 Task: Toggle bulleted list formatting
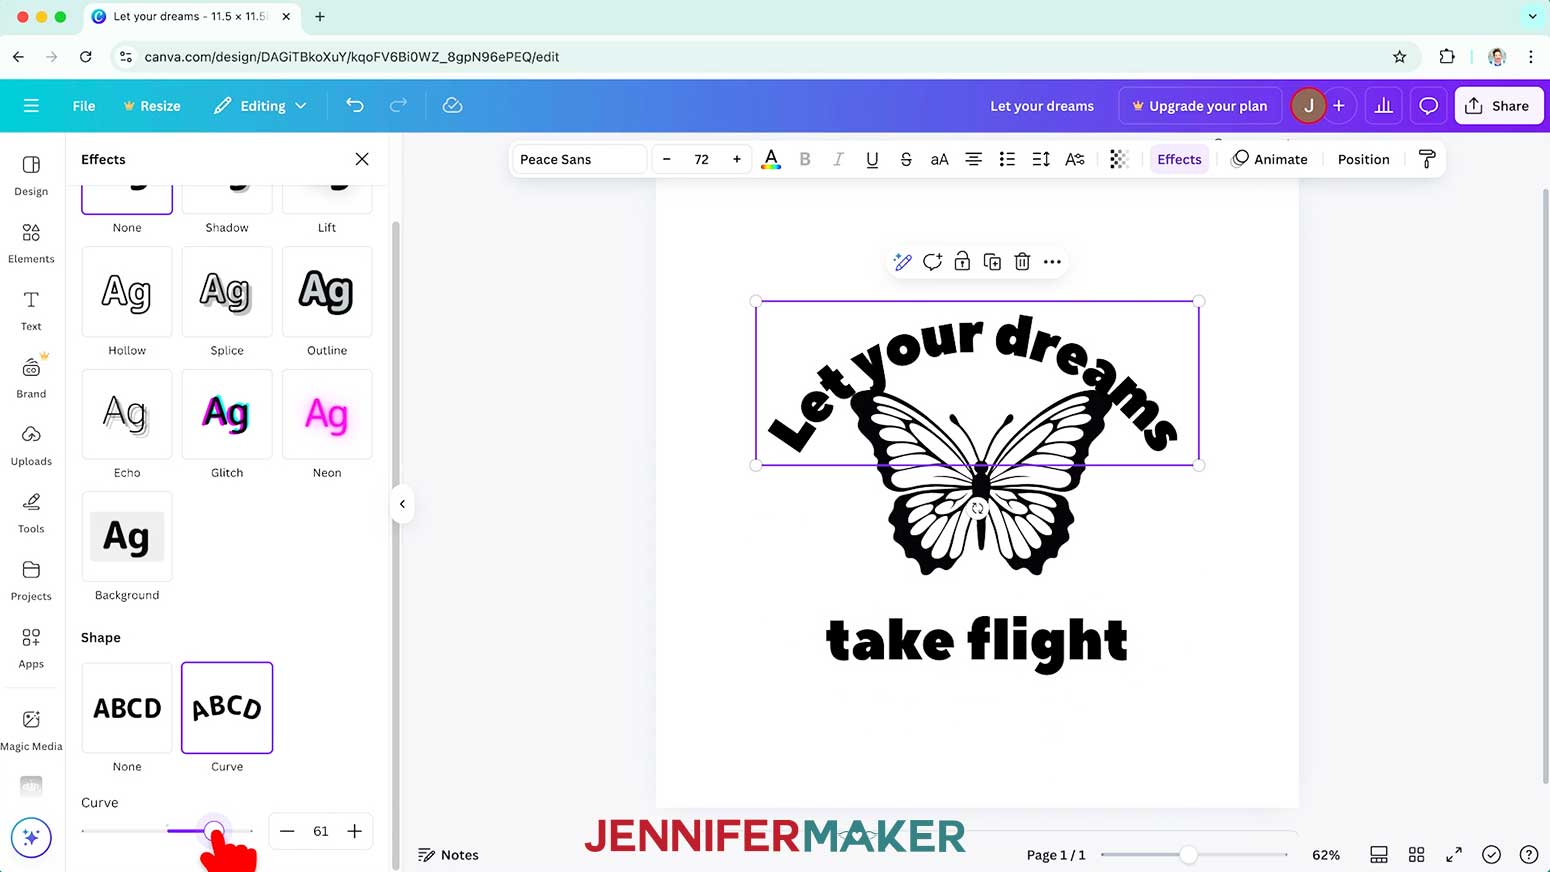point(1007,159)
